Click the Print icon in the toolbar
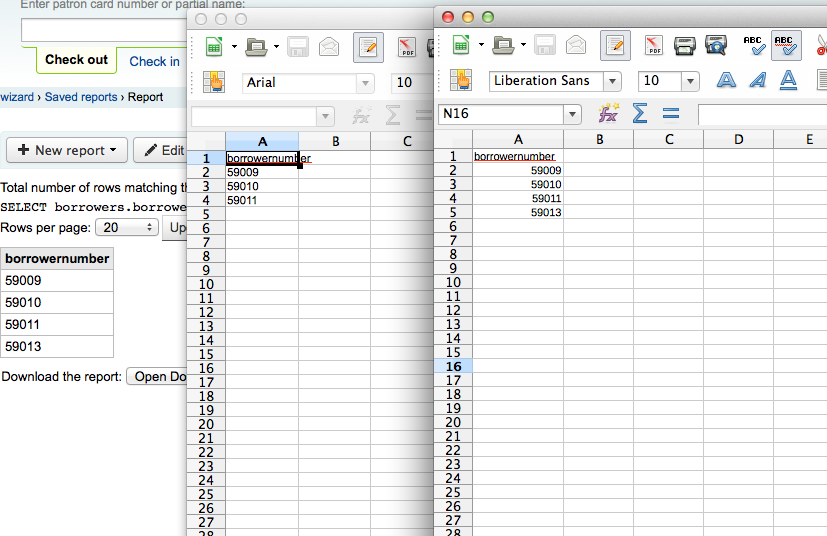The width and height of the screenshot is (827, 536). pos(684,45)
